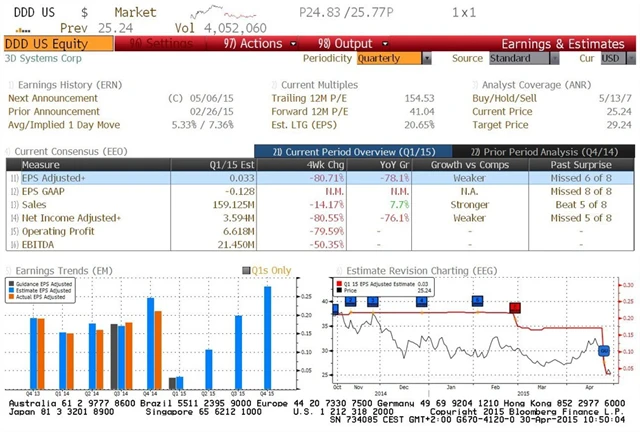Open the Earnings History (ERN) section icon

11,86
